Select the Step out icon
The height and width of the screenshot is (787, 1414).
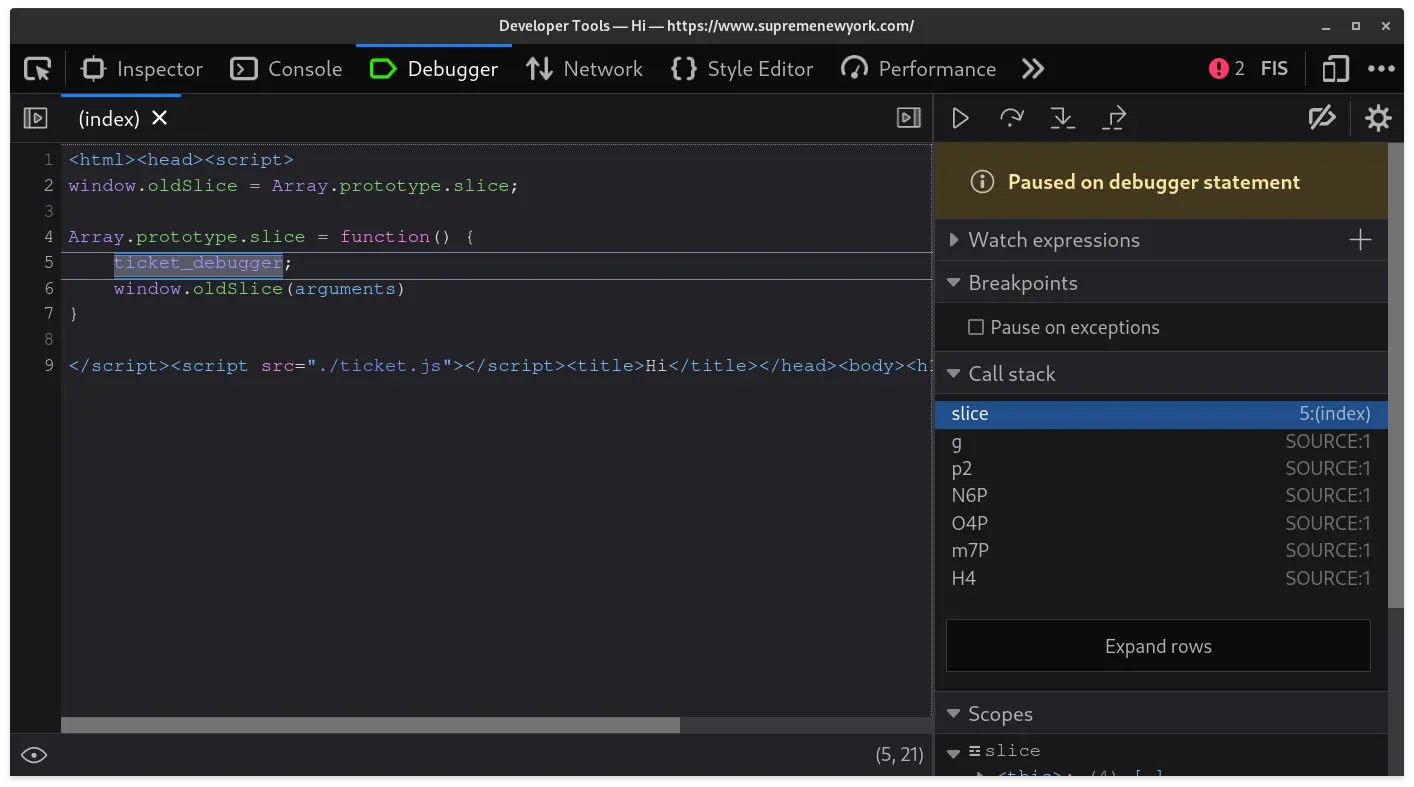1113,117
